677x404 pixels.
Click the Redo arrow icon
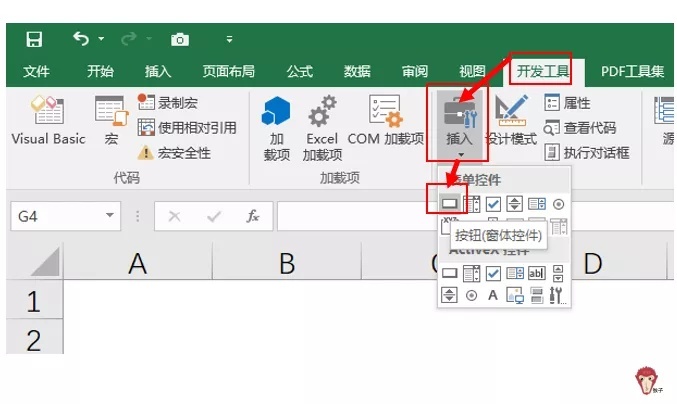coord(129,39)
